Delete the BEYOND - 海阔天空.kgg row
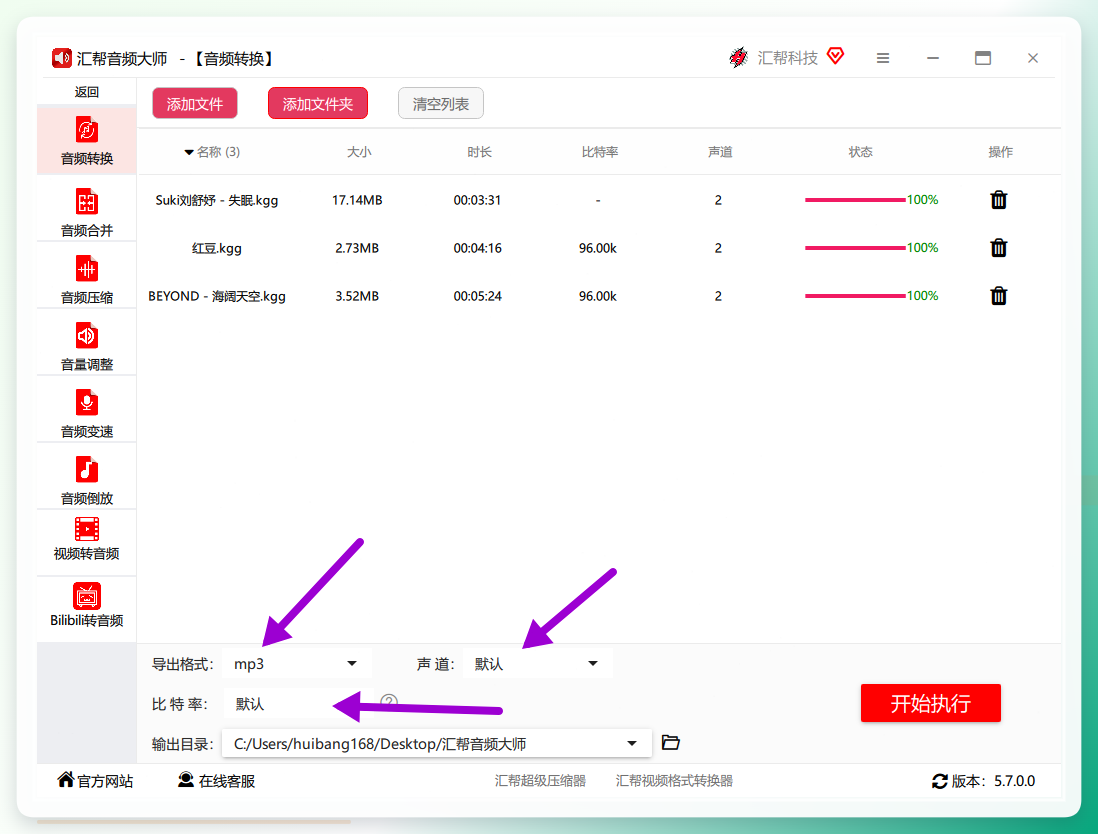 [x=999, y=296]
